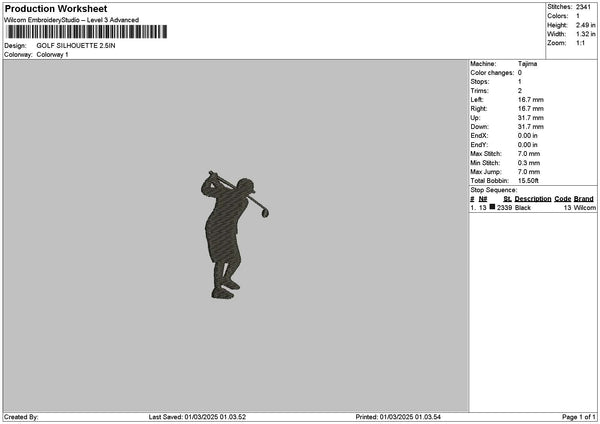600x424 pixels.
Task: Click the 'Stops:' label
Action: (x=480, y=82)
